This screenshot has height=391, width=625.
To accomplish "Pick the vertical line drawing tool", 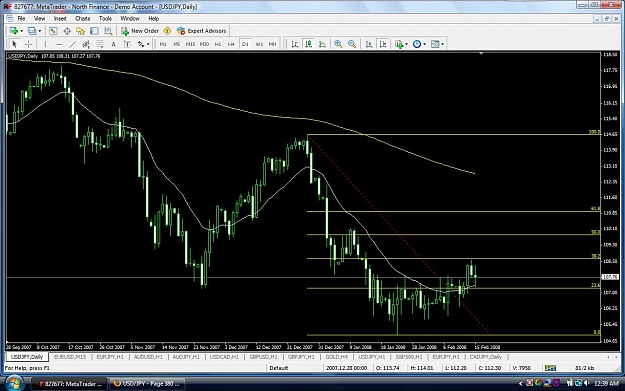I will (45, 44).
